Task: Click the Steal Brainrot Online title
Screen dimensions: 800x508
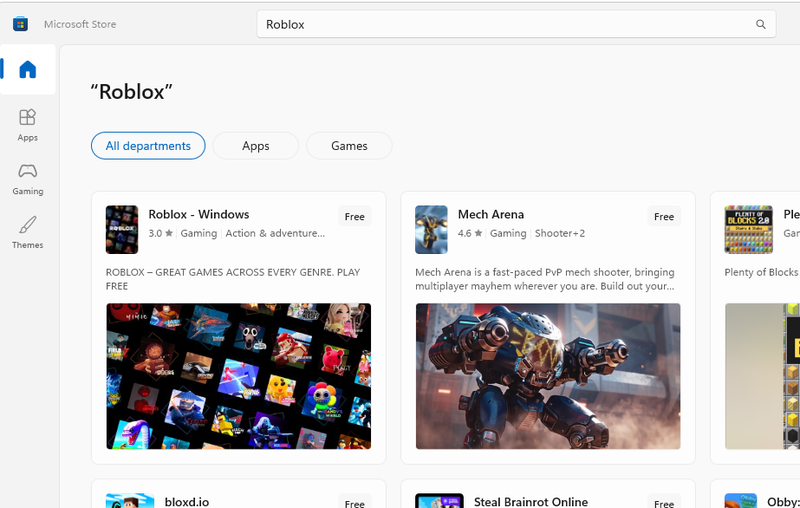Action: point(531,502)
